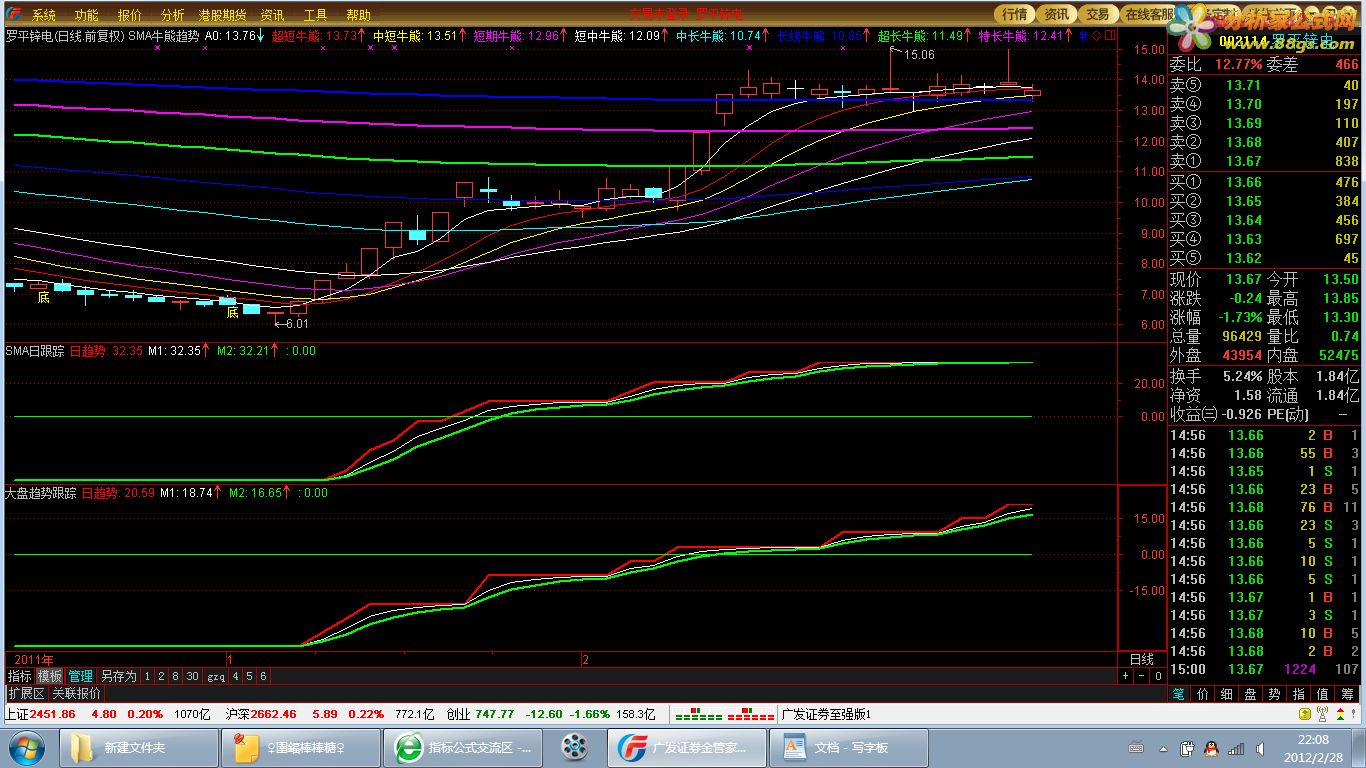Screen dimensions: 1366x768
Task: Open the 工具 menu
Action: click(x=315, y=15)
